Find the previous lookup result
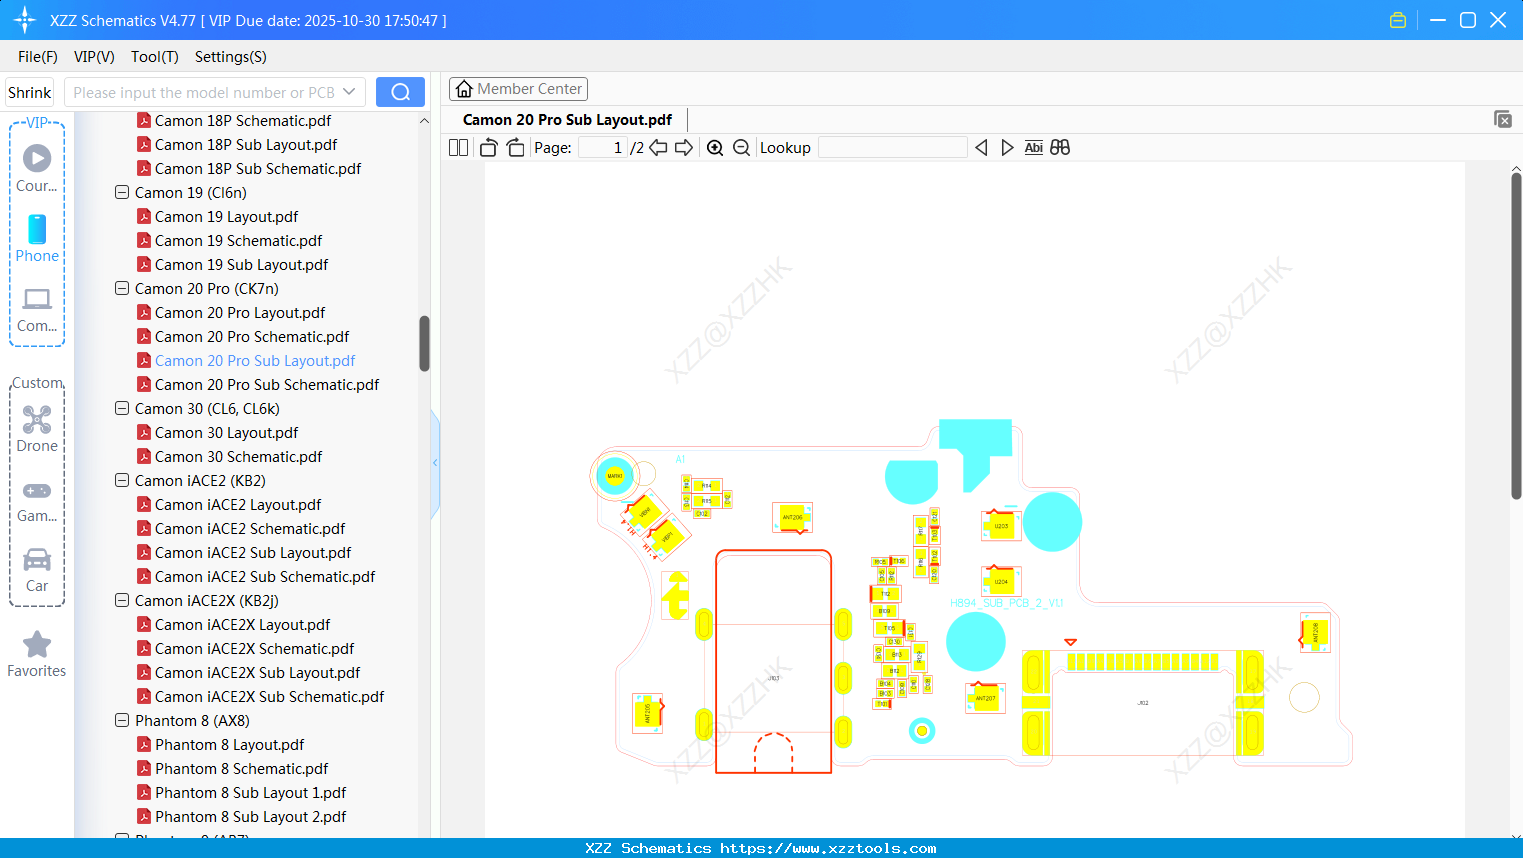The image size is (1523, 858). click(981, 148)
